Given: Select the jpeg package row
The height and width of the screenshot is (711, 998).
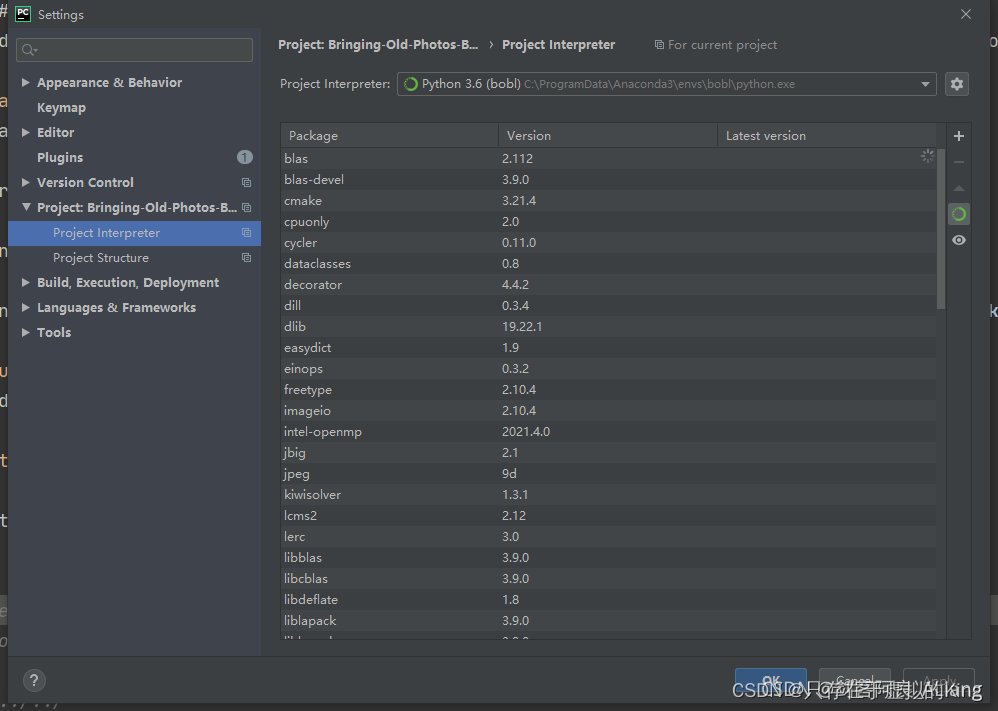Looking at the screenshot, I should [x=608, y=474].
